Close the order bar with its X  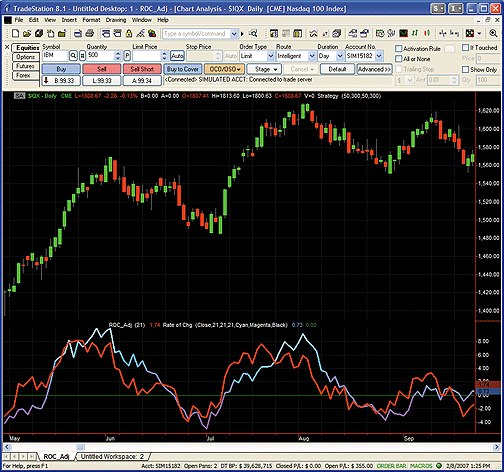7,48
